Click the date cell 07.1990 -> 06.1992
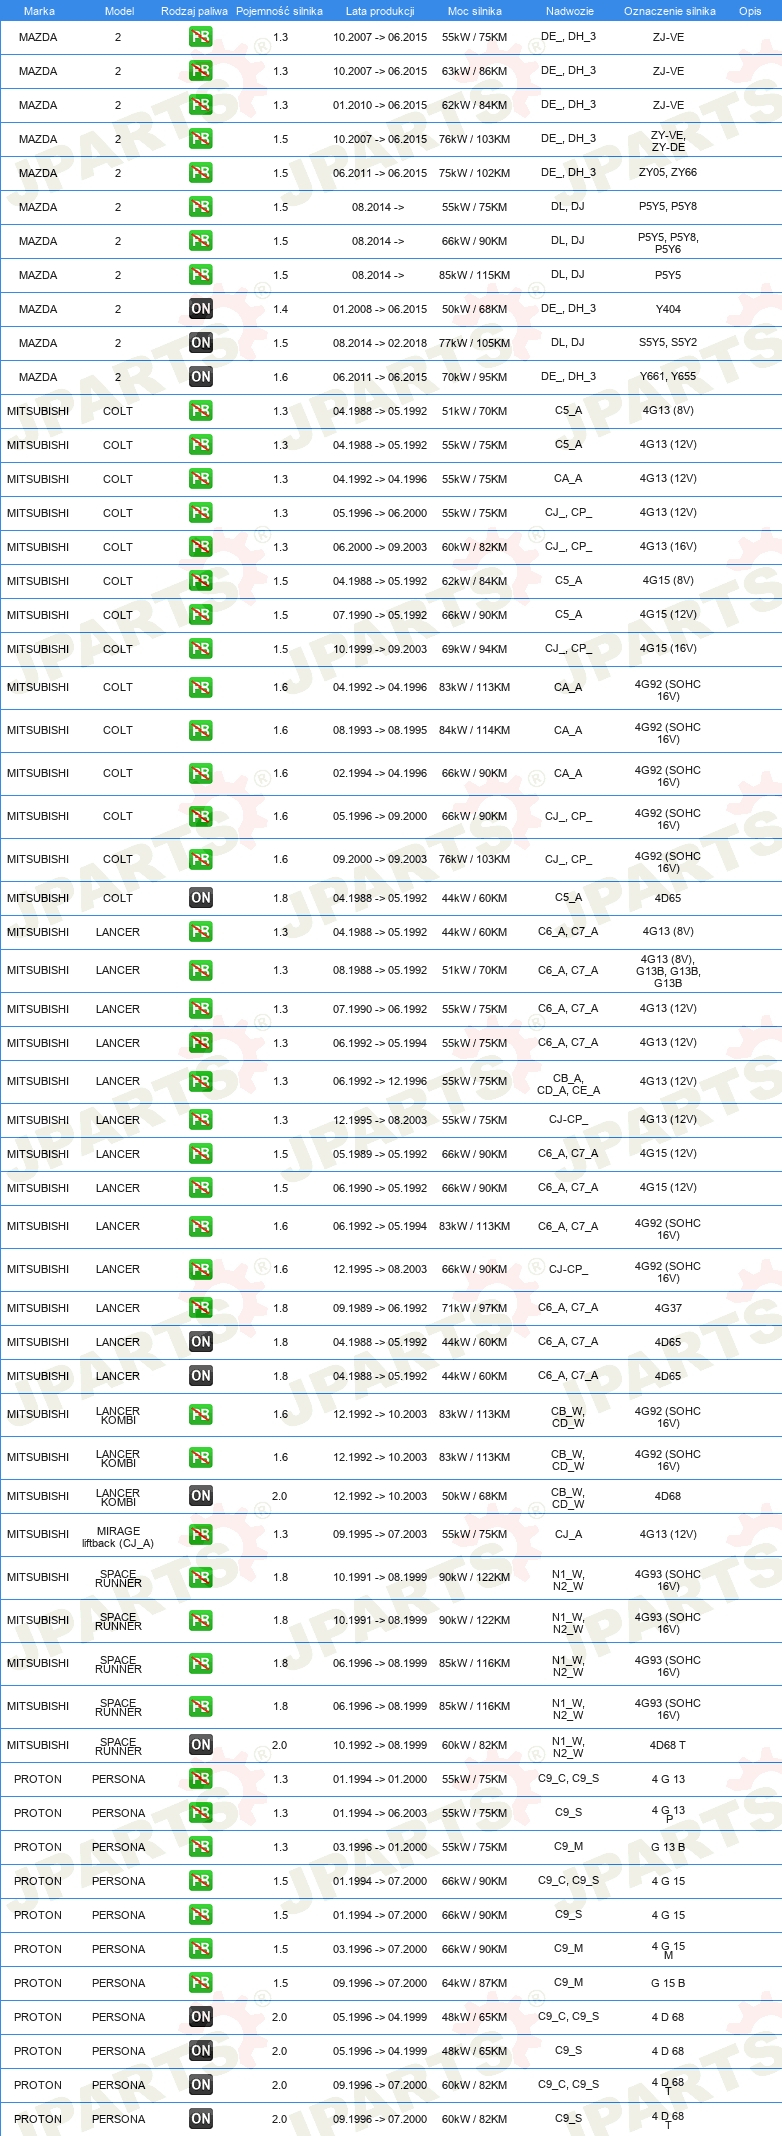Viewport: 782px width, 2136px height. pos(380,1009)
